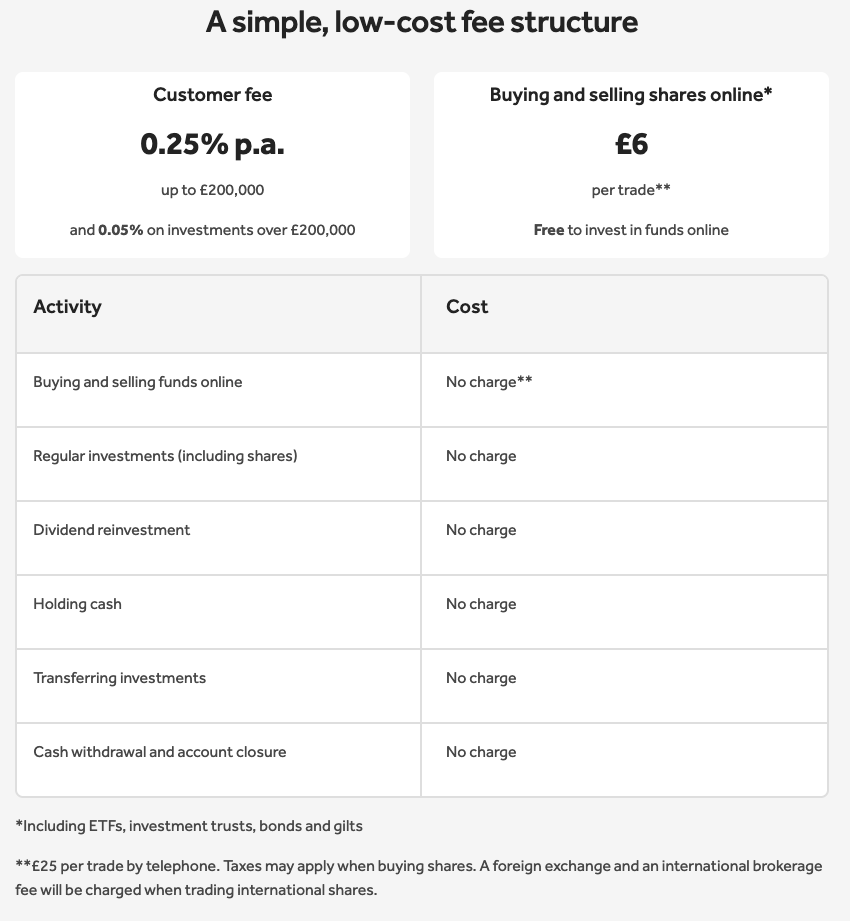Select the 'Buying and selling funds online' row
The width and height of the screenshot is (850, 921).
click(422, 390)
